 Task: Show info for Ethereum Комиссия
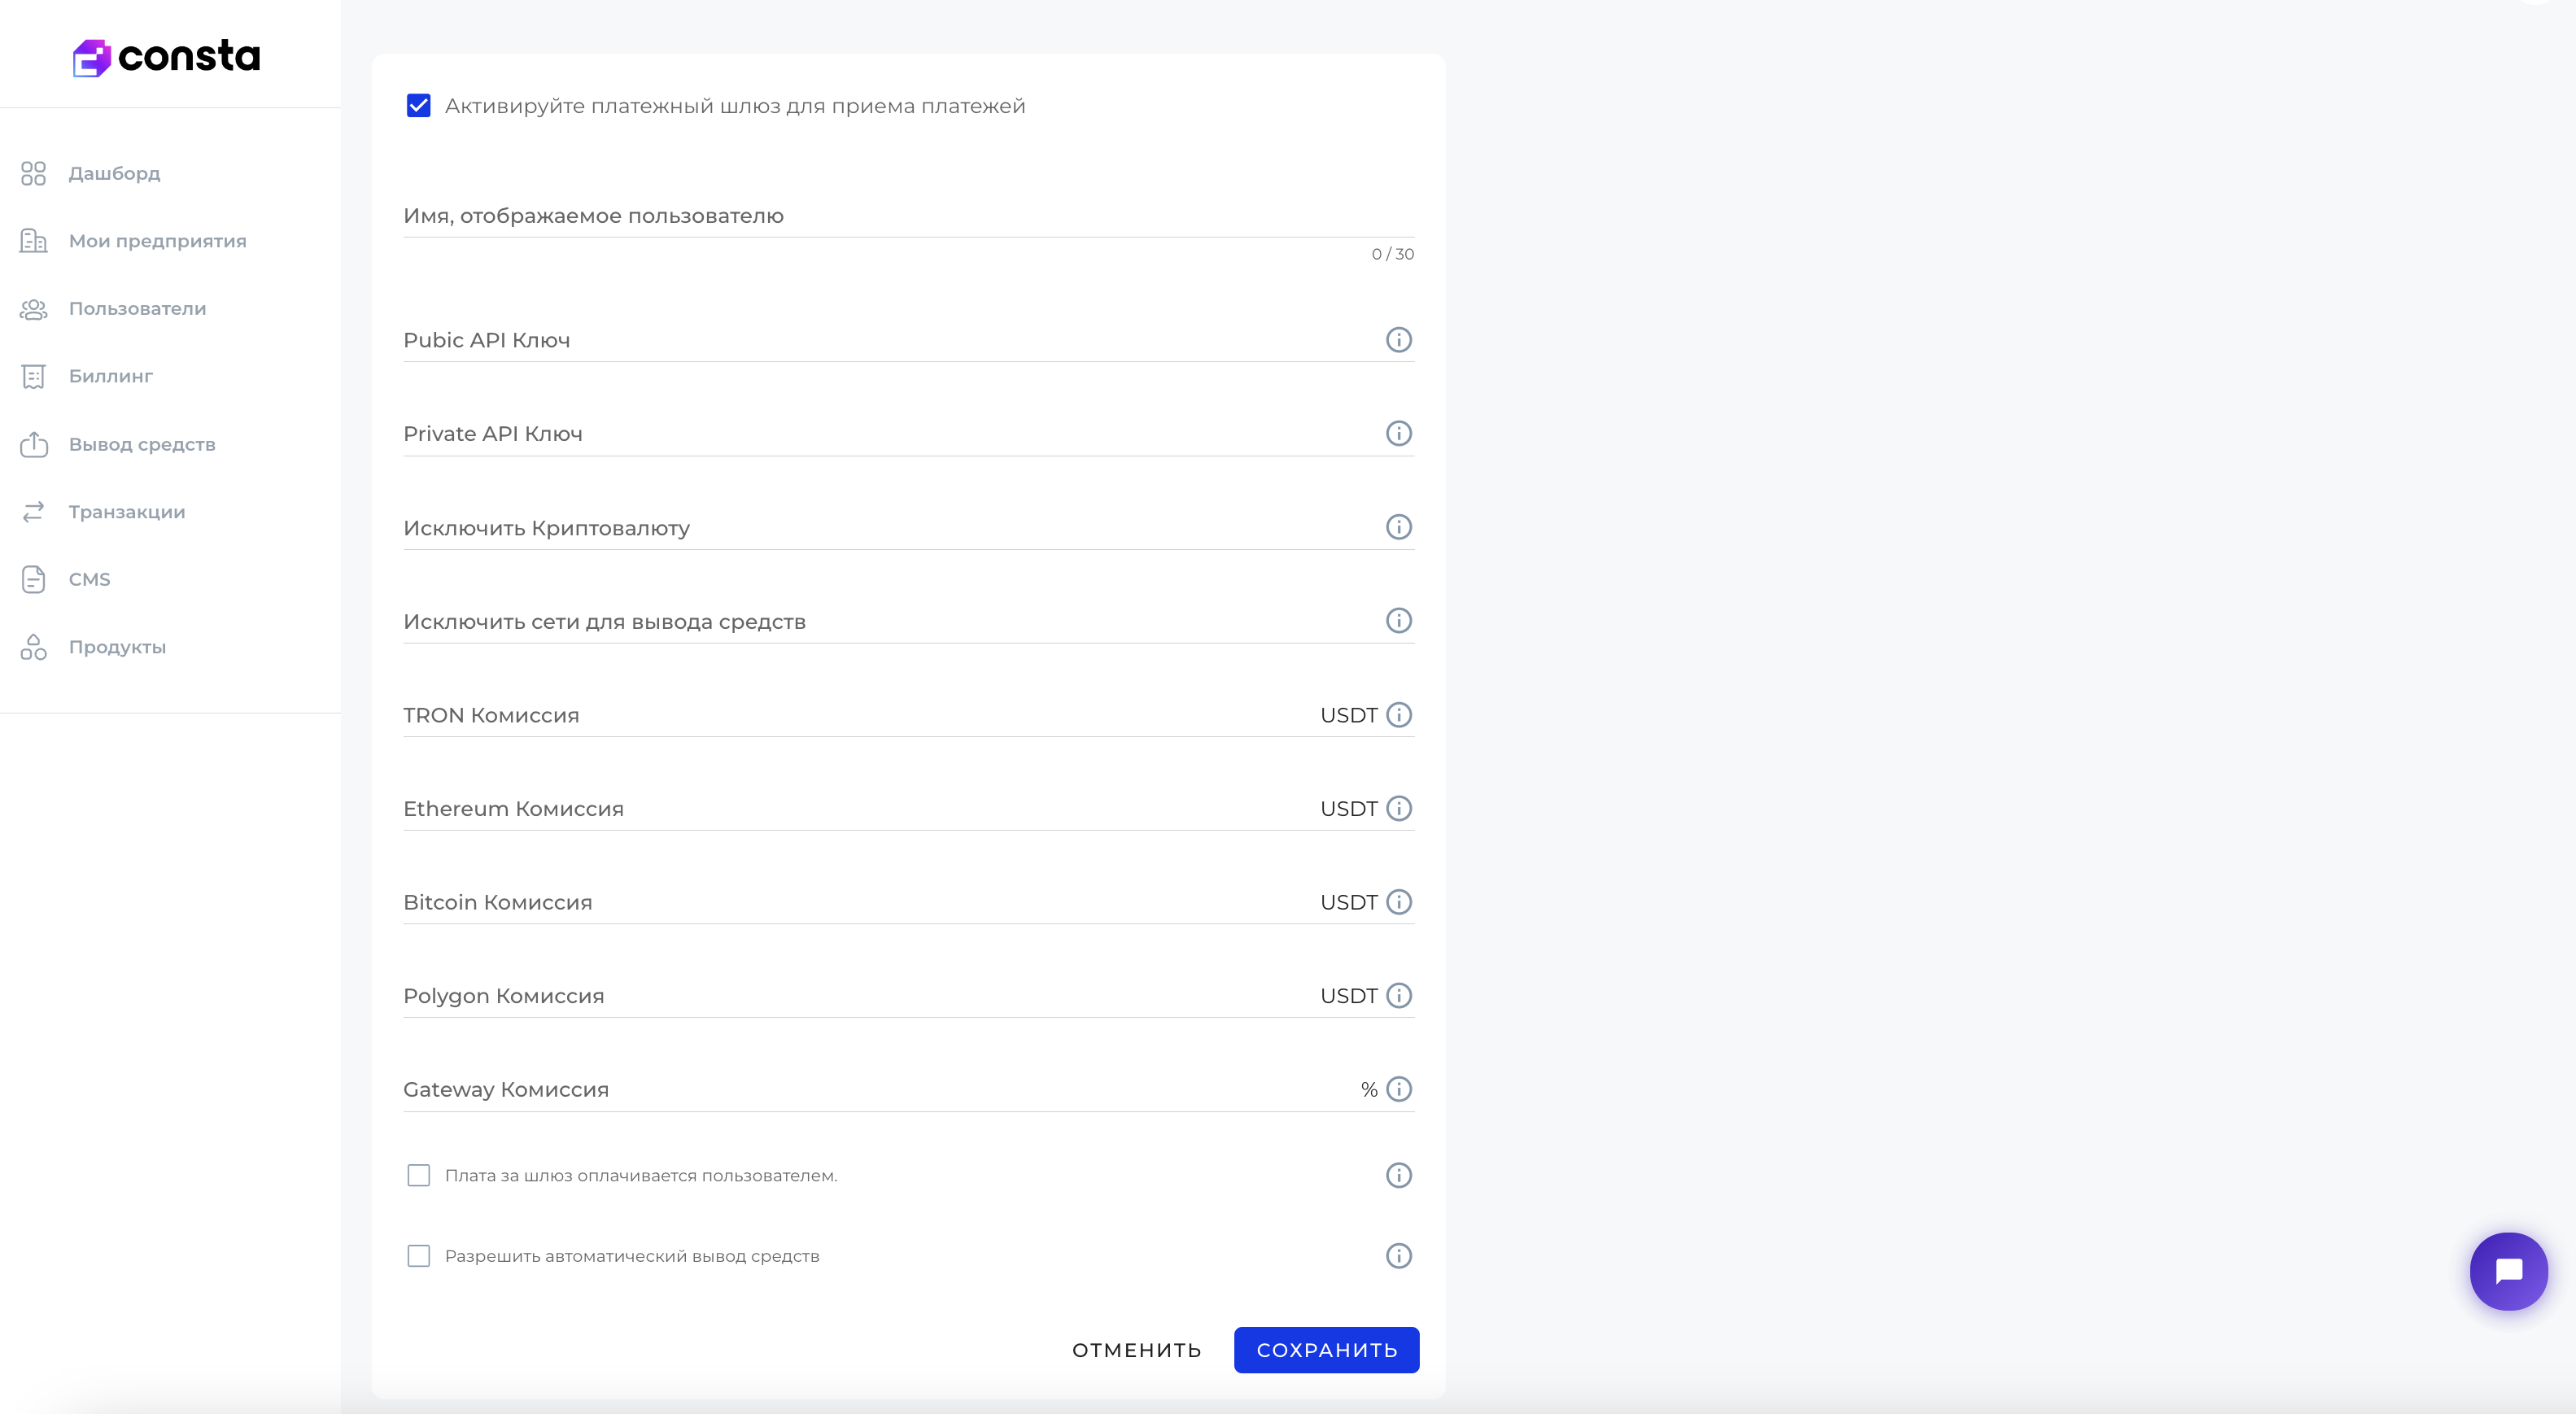click(x=1398, y=808)
